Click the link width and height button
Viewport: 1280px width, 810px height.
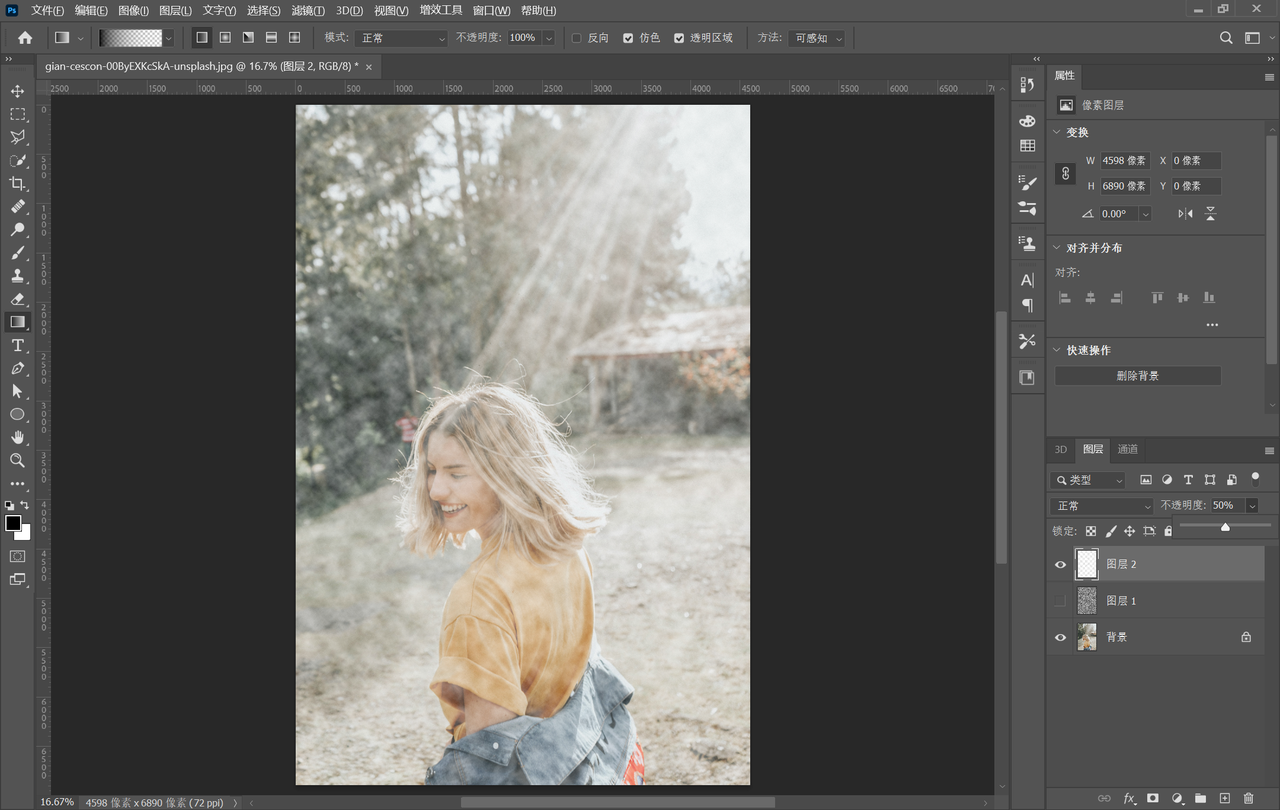point(1066,173)
